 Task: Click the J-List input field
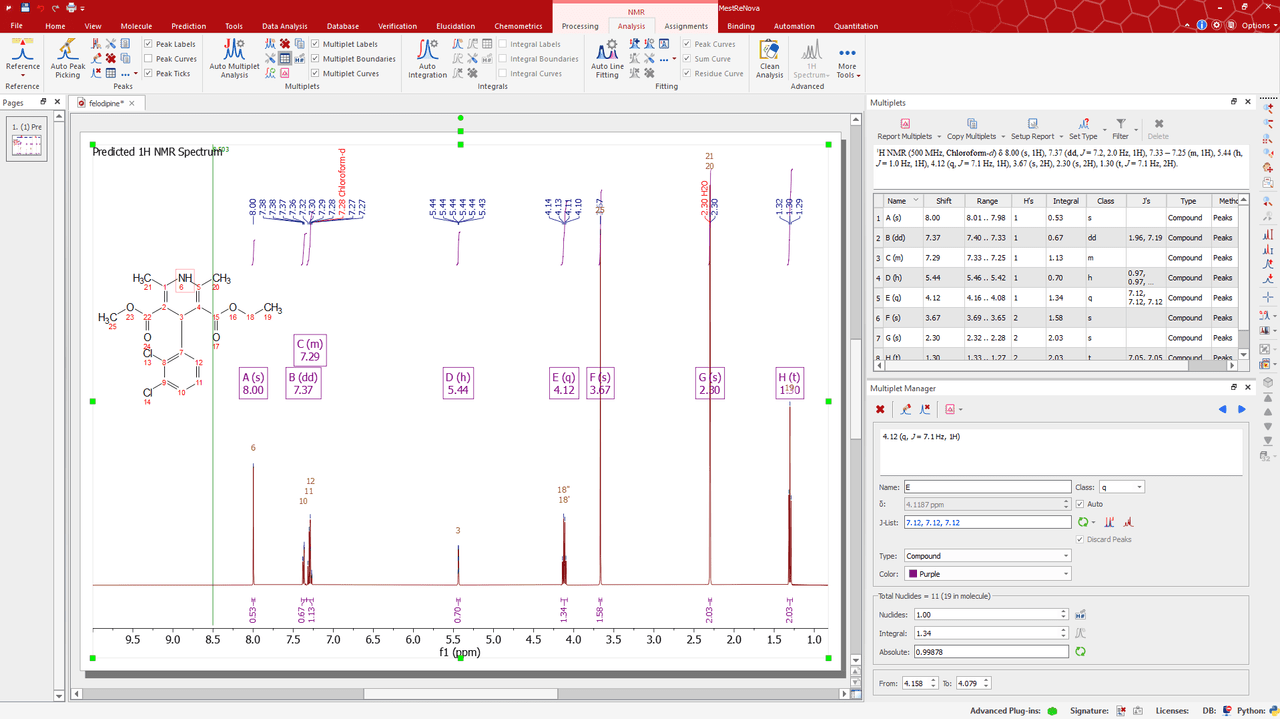point(987,522)
